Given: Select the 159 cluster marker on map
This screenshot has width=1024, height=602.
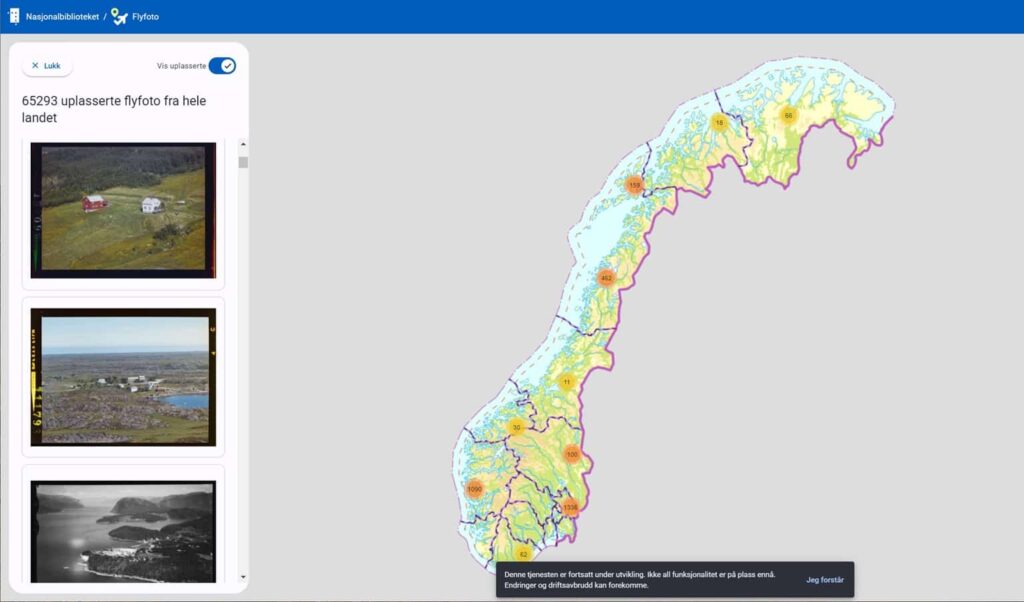Looking at the screenshot, I should coord(634,184).
